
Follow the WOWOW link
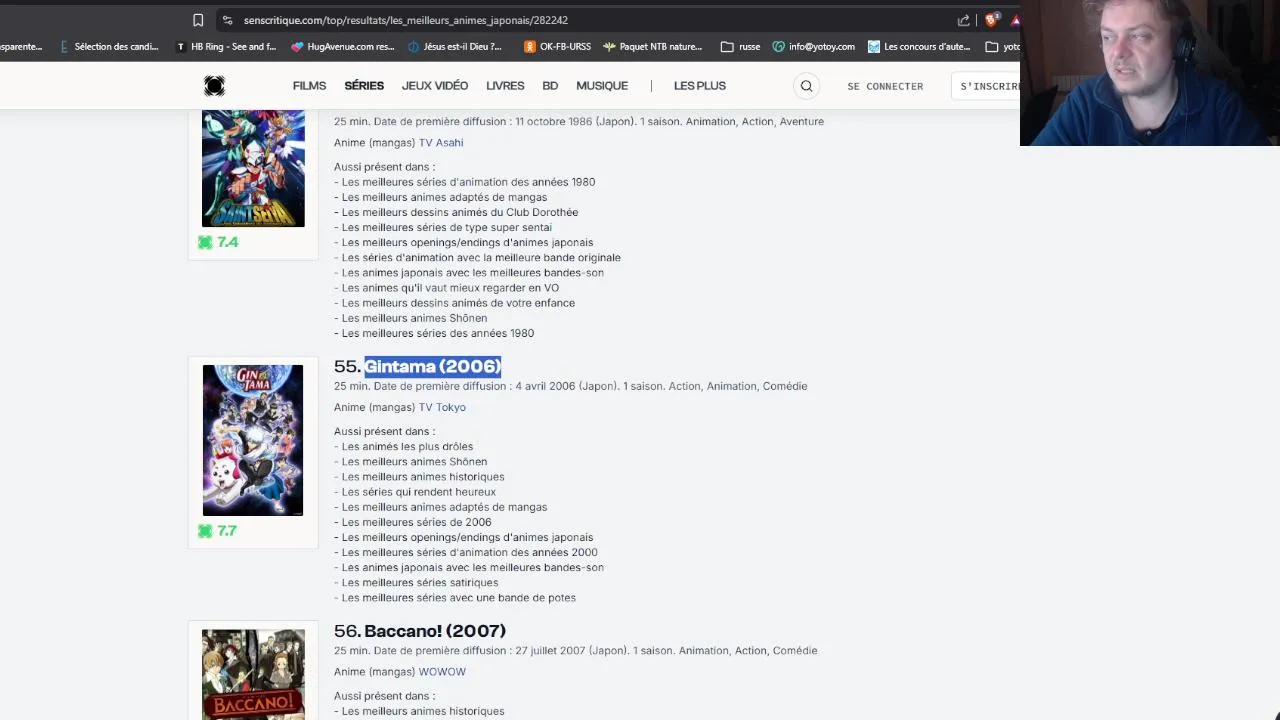point(442,672)
